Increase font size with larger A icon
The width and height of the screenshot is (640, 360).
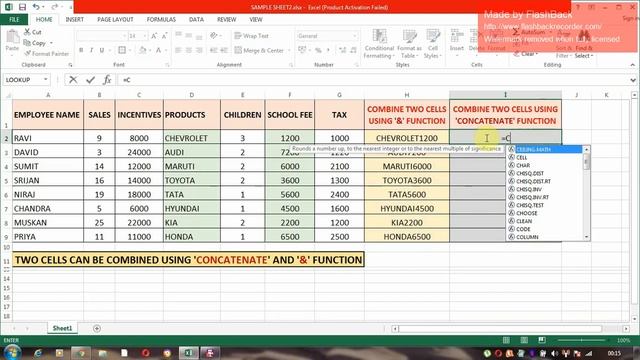(x=154, y=36)
